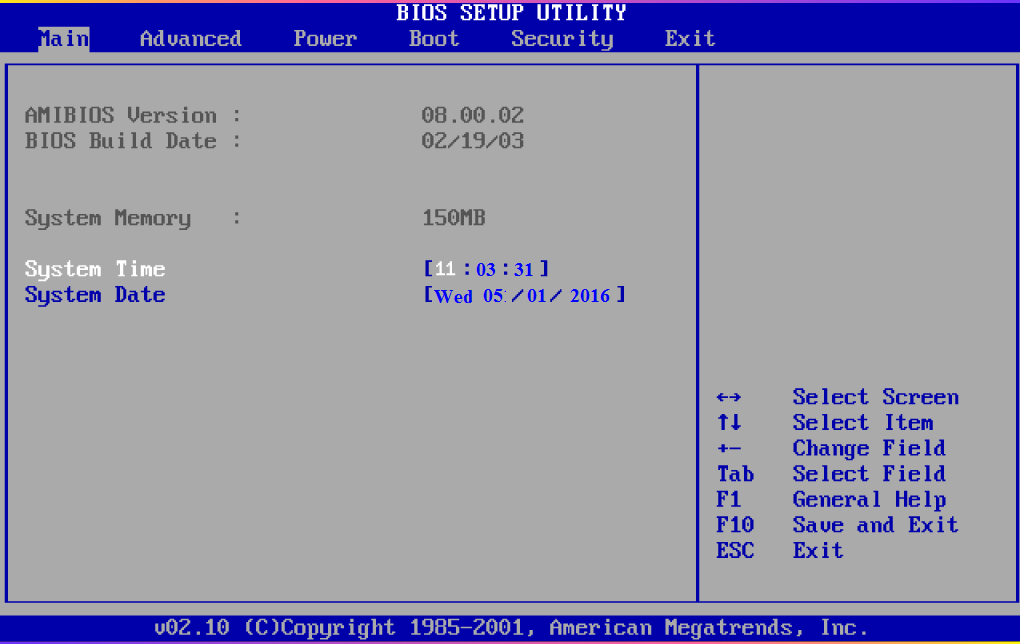Select the Main tab

point(64,39)
